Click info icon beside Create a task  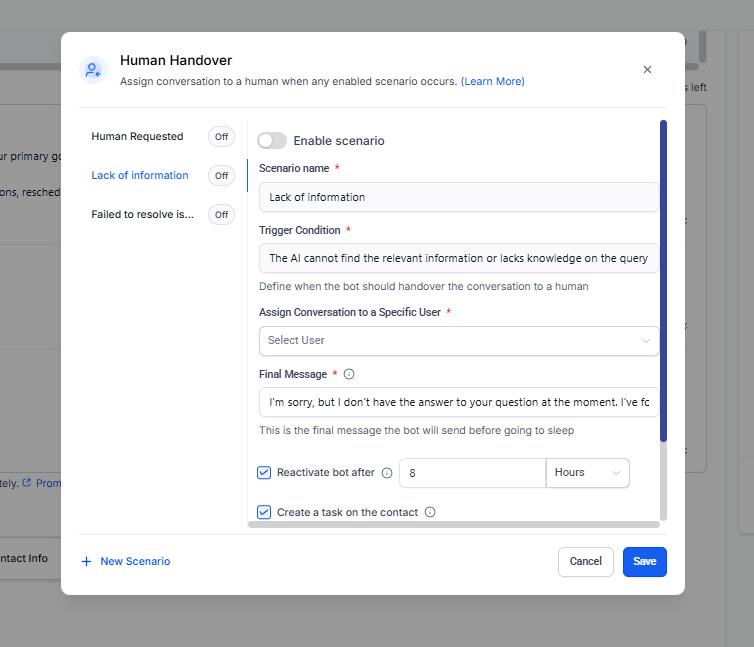pos(430,512)
